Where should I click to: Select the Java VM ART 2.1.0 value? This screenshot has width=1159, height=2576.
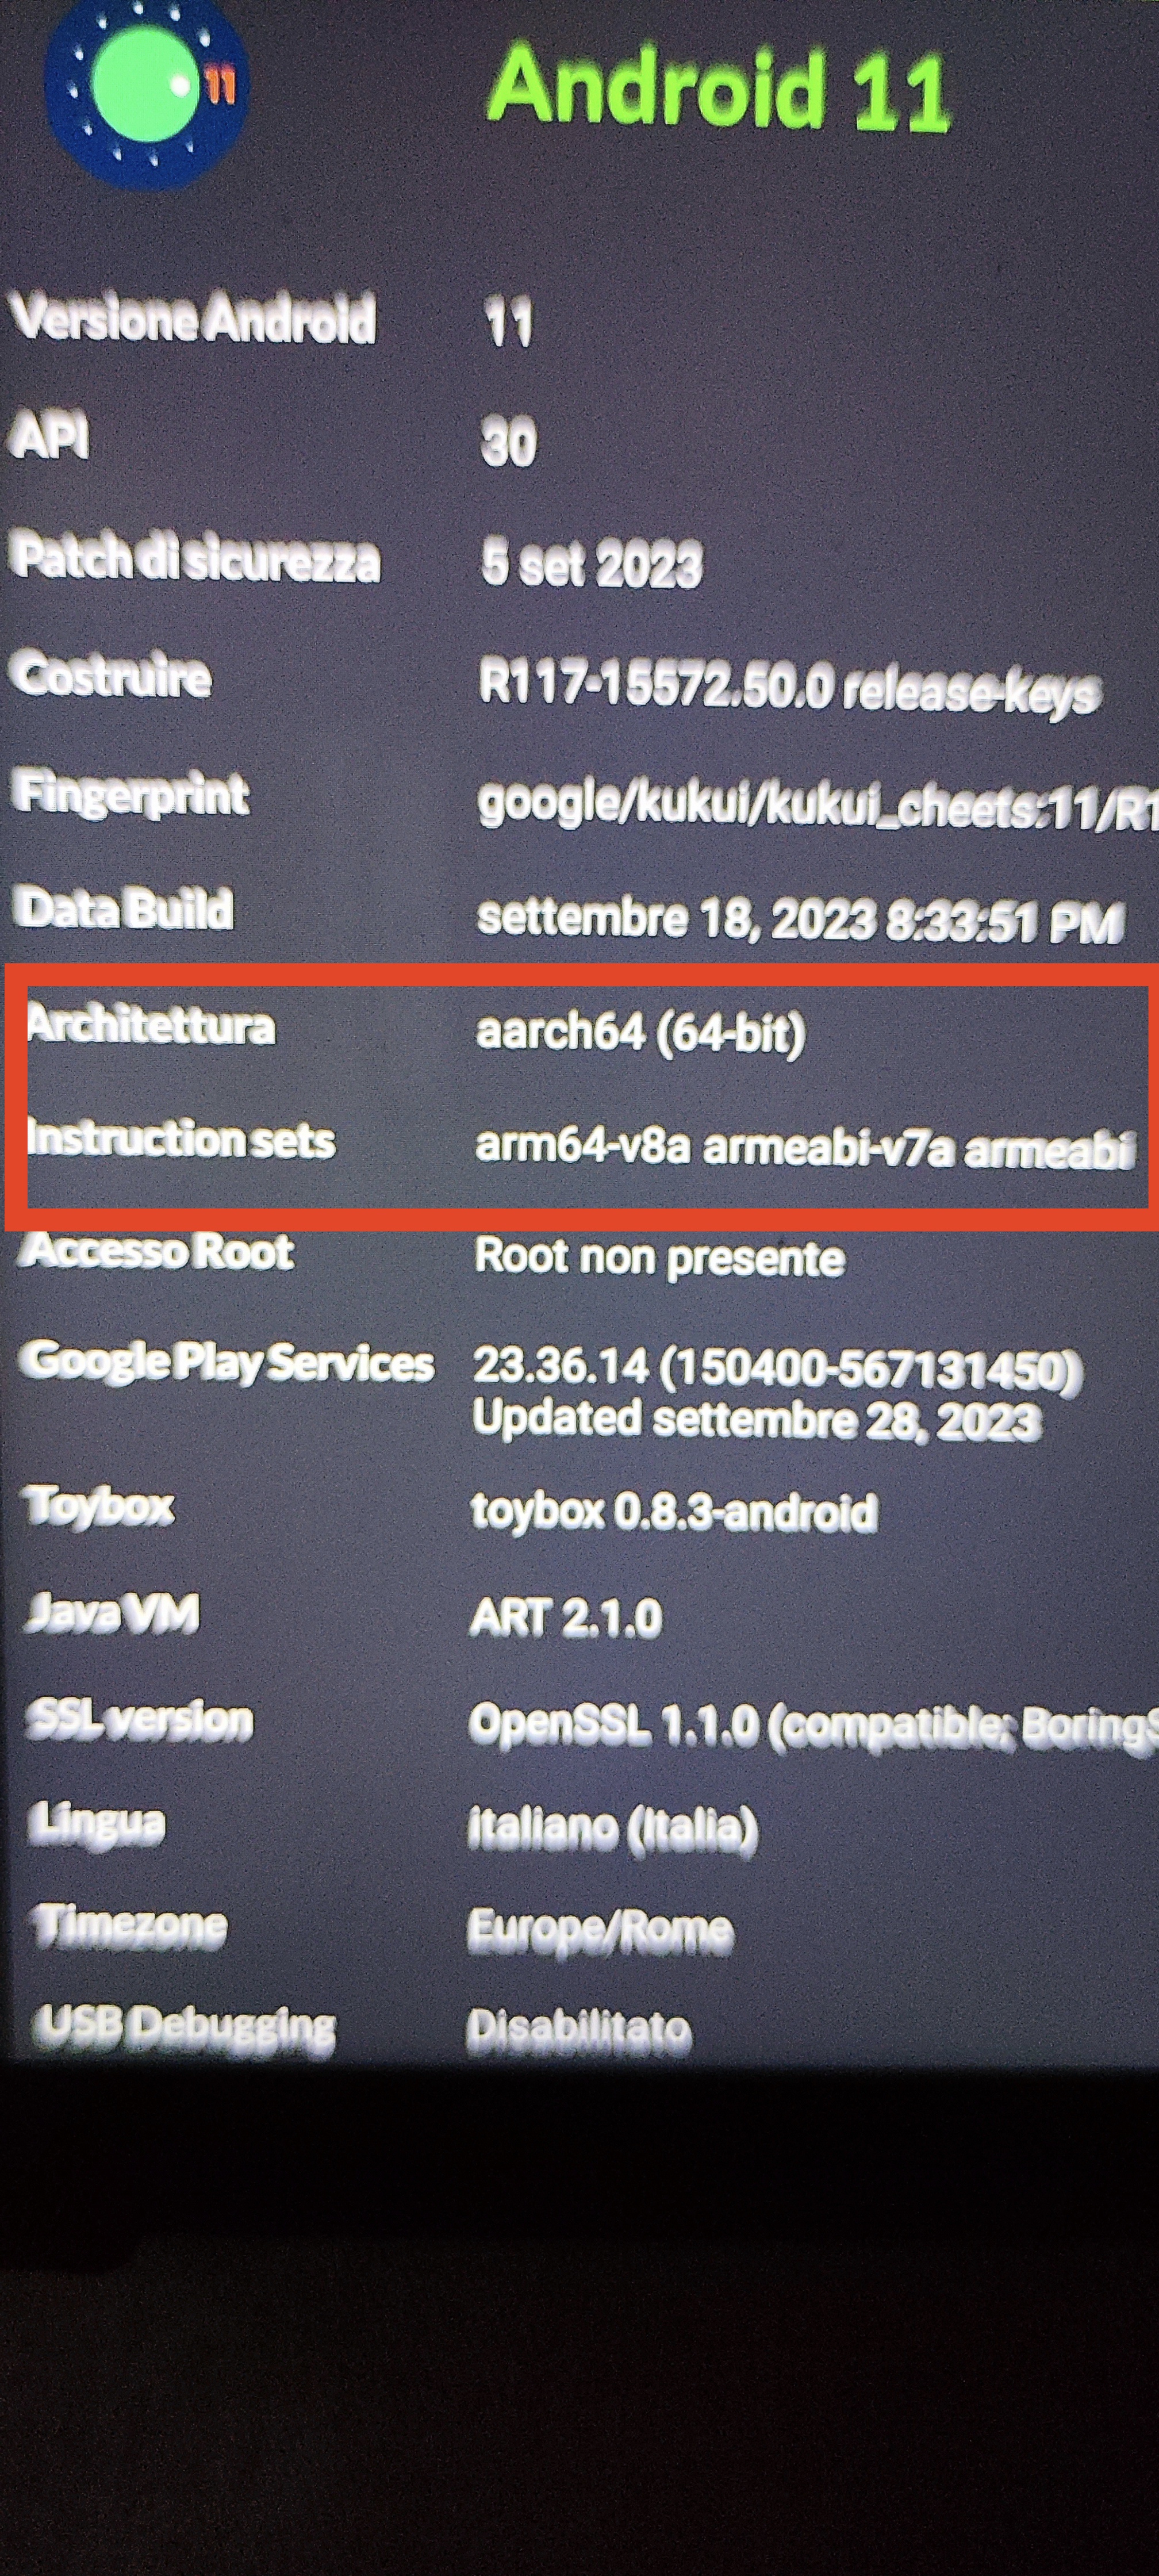point(566,1617)
